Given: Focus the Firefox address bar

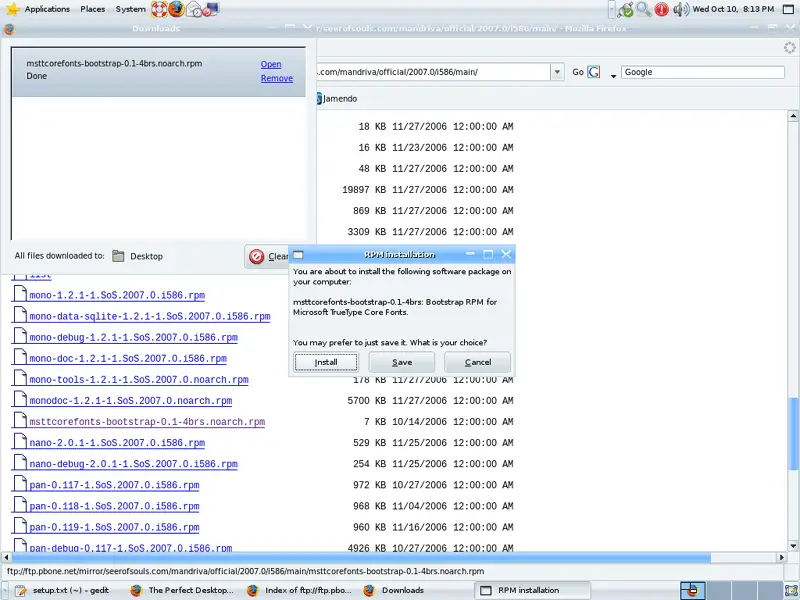Looking at the screenshot, I should pyautogui.click(x=433, y=72).
